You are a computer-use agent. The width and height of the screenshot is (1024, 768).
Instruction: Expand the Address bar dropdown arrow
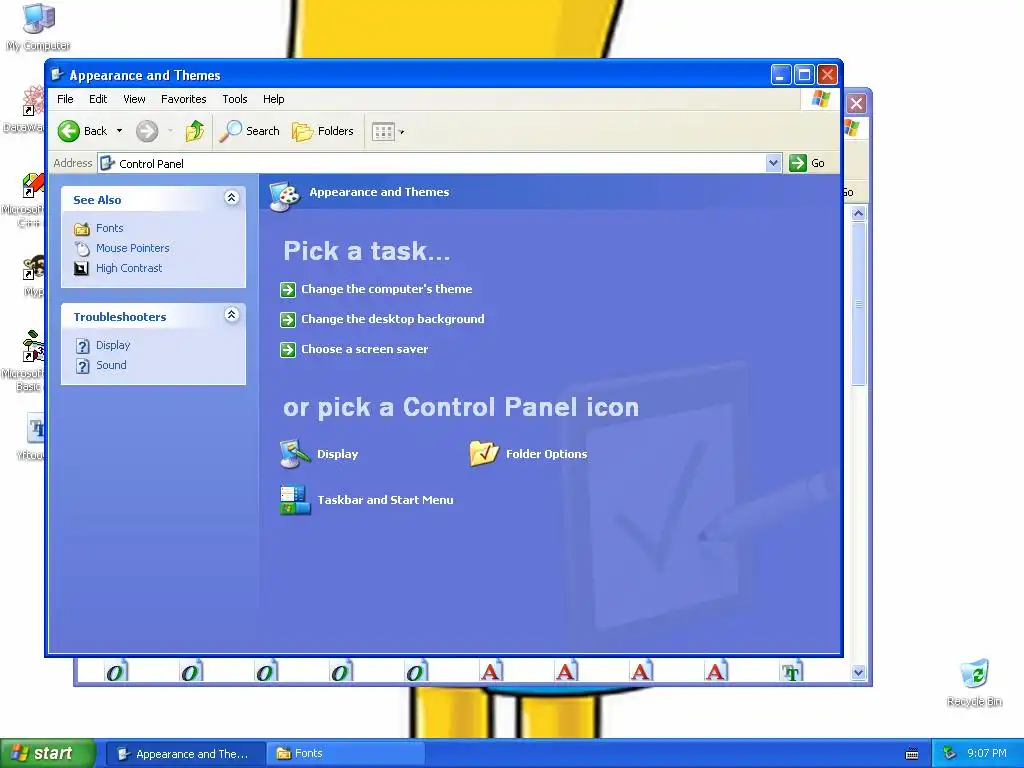pos(773,163)
